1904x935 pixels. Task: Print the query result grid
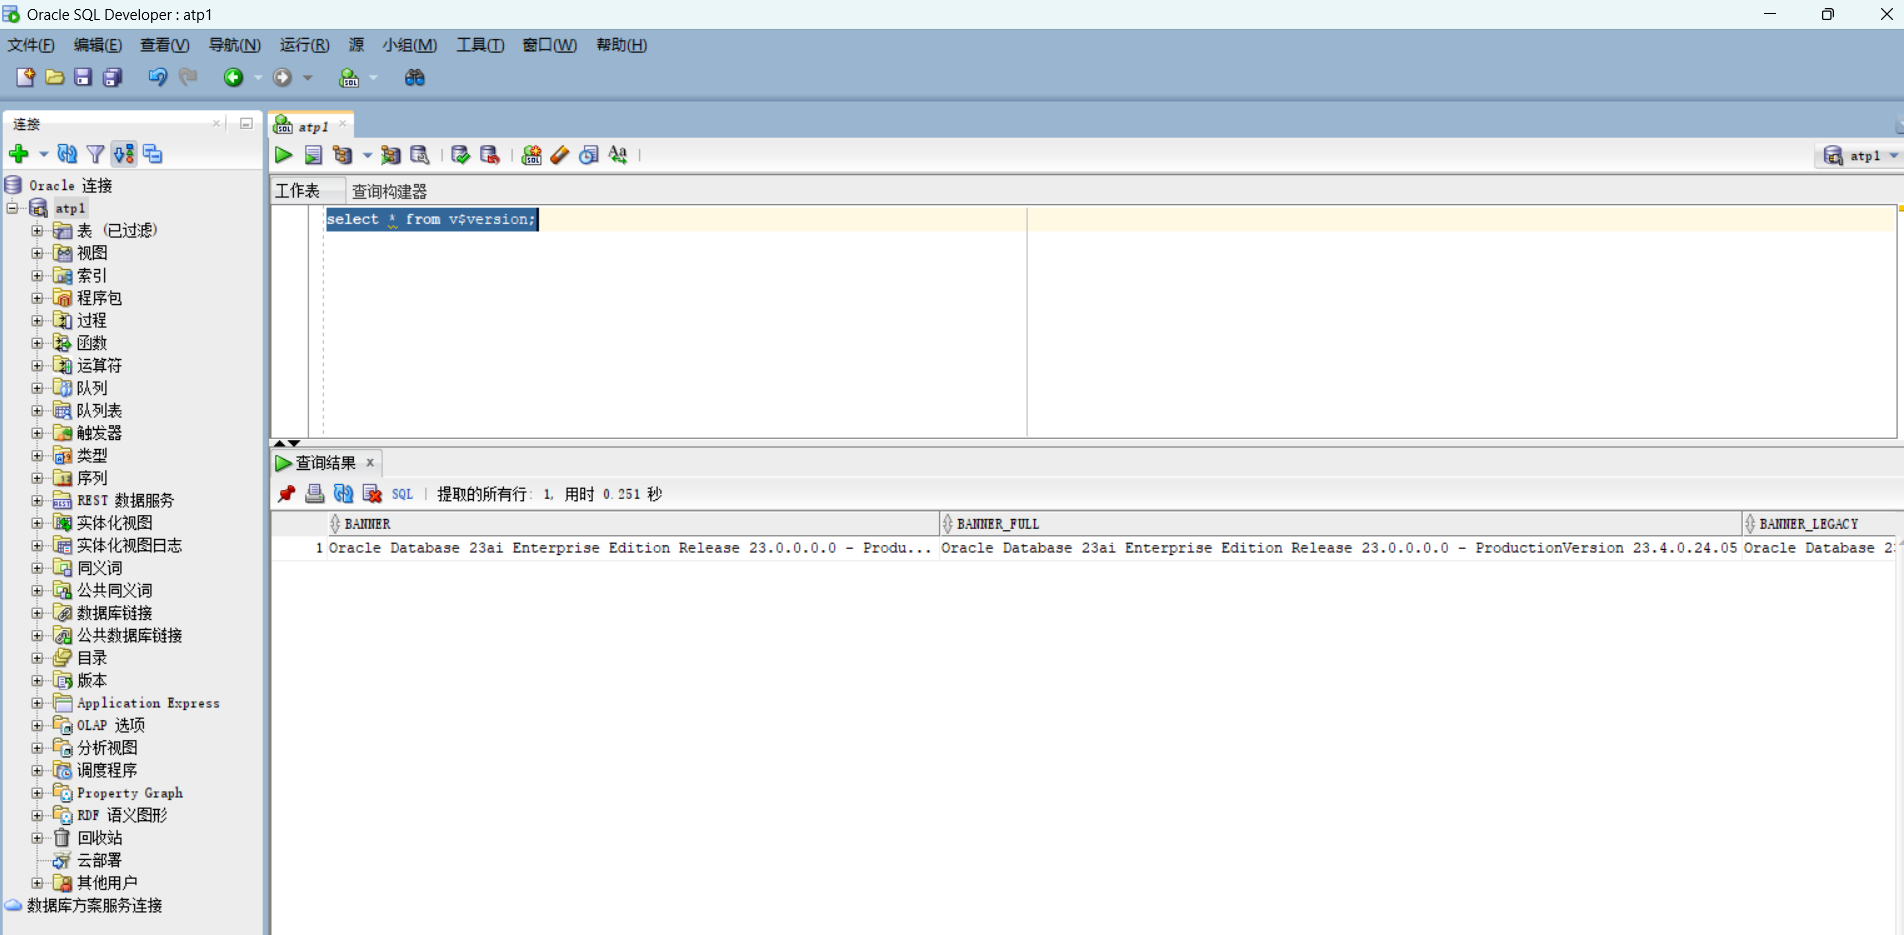pos(315,493)
